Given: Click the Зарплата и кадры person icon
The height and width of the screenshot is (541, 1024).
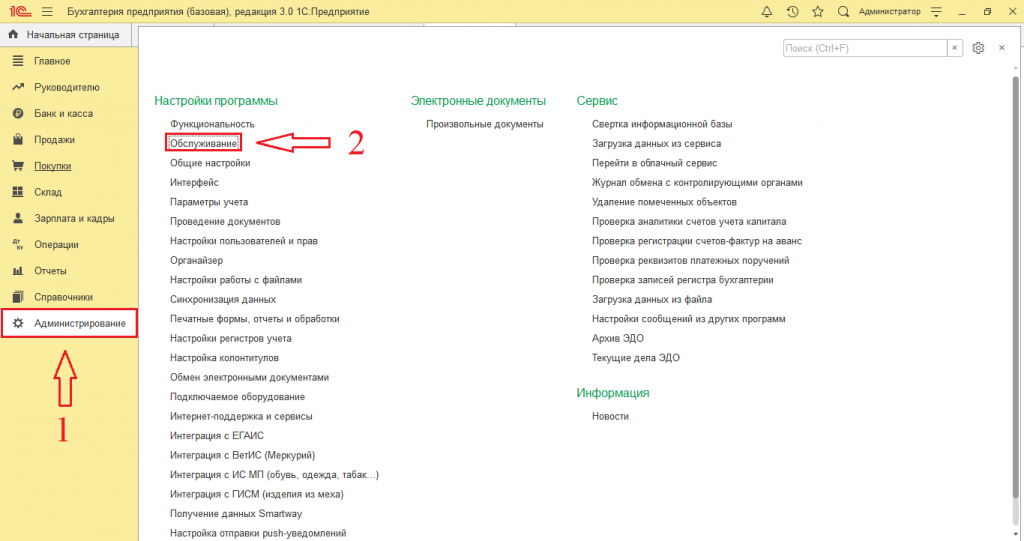Looking at the screenshot, I should 18,218.
